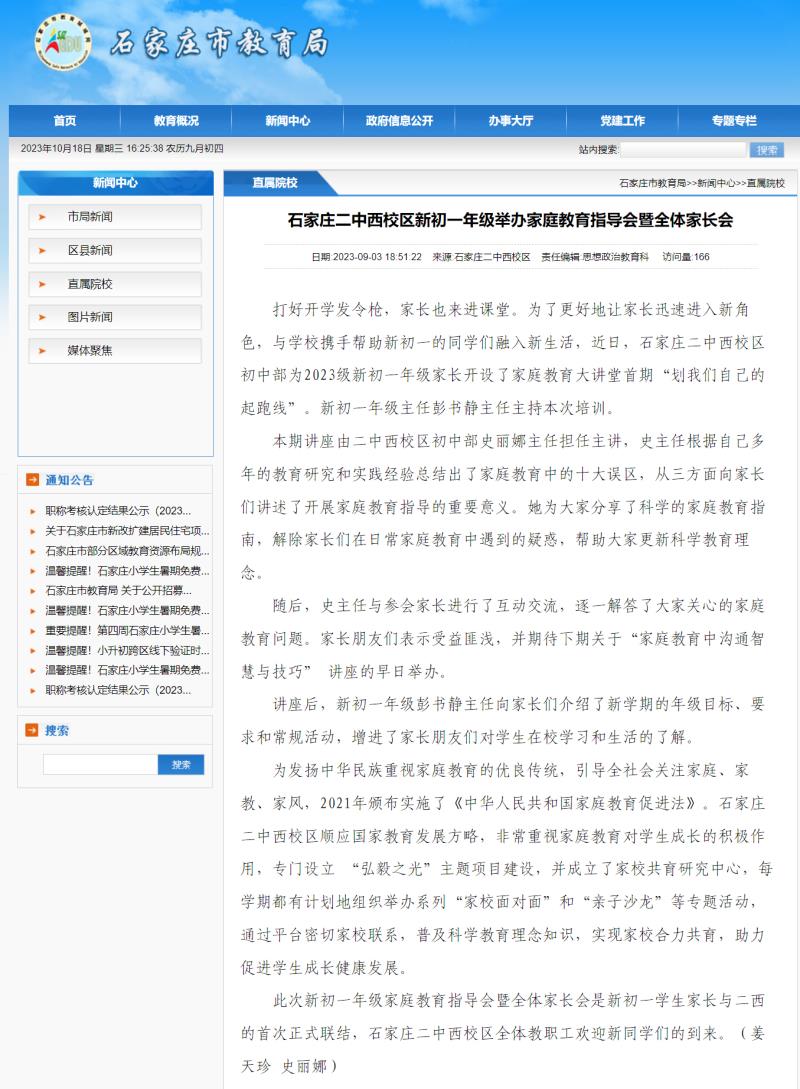Focus the top 站内搜索 input field
Viewport: 800px width, 1089px height.
pos(683,150)
